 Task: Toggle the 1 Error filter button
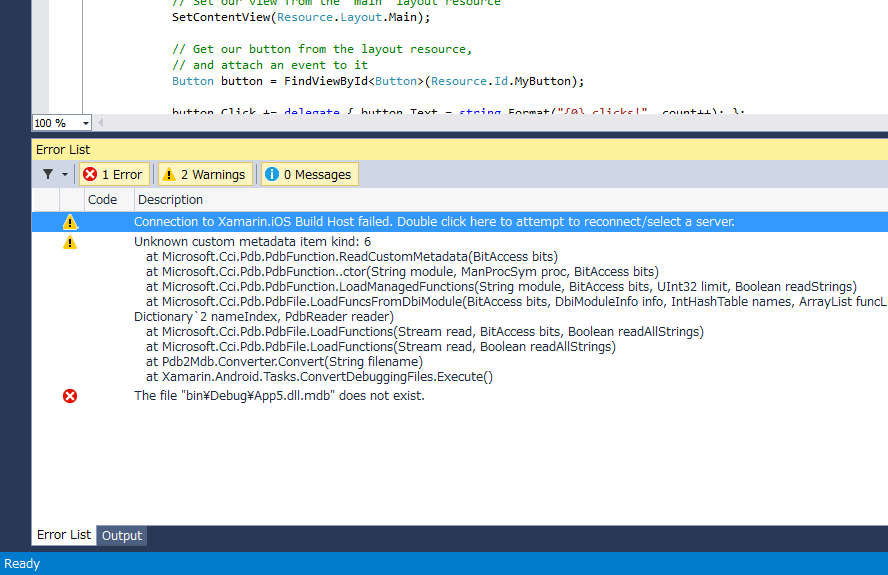(114, 174)
